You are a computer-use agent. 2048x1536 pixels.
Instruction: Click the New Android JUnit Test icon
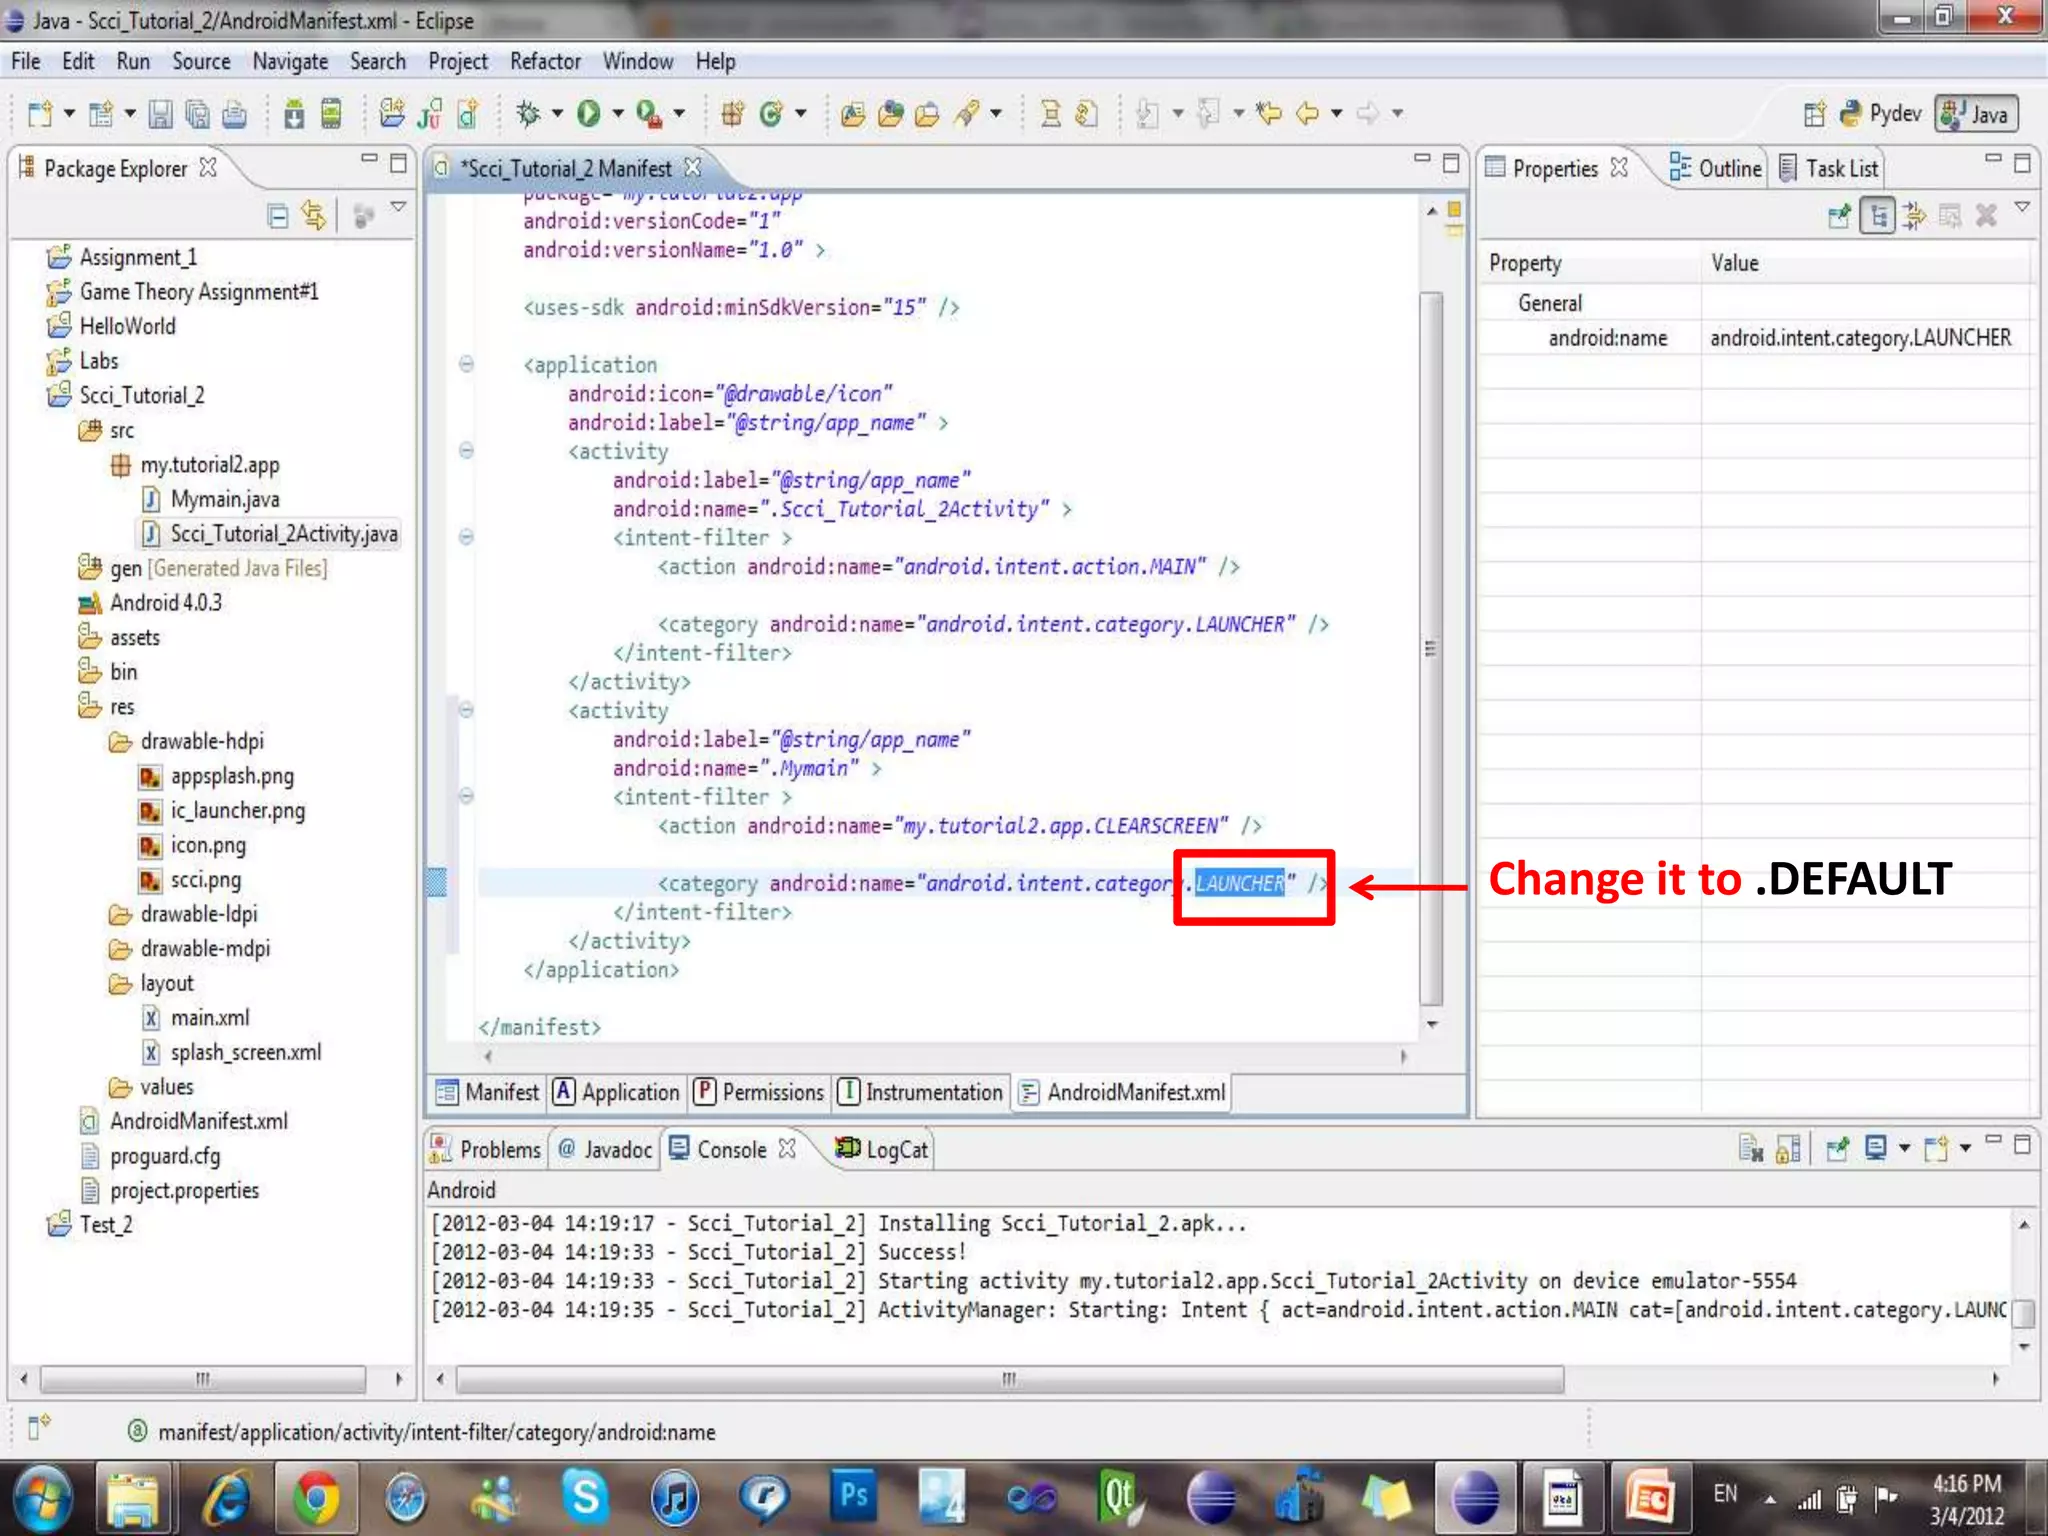431,114
